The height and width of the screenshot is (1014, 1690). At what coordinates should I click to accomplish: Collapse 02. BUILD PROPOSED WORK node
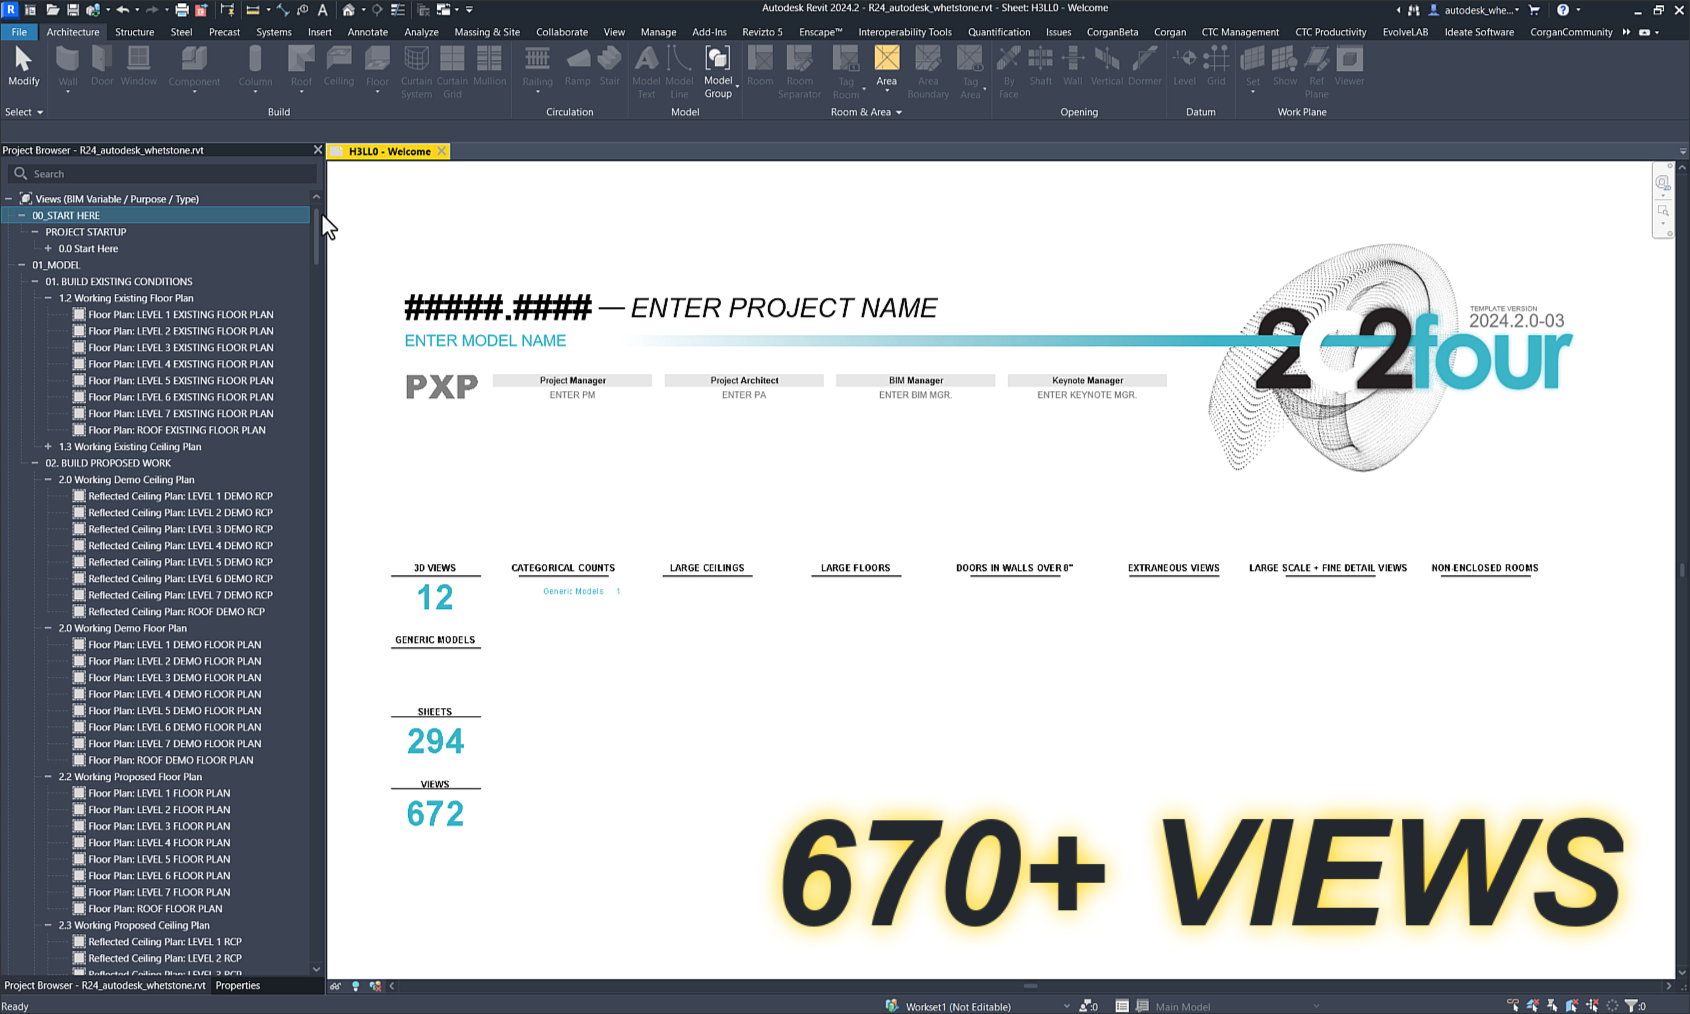[35, 463]
